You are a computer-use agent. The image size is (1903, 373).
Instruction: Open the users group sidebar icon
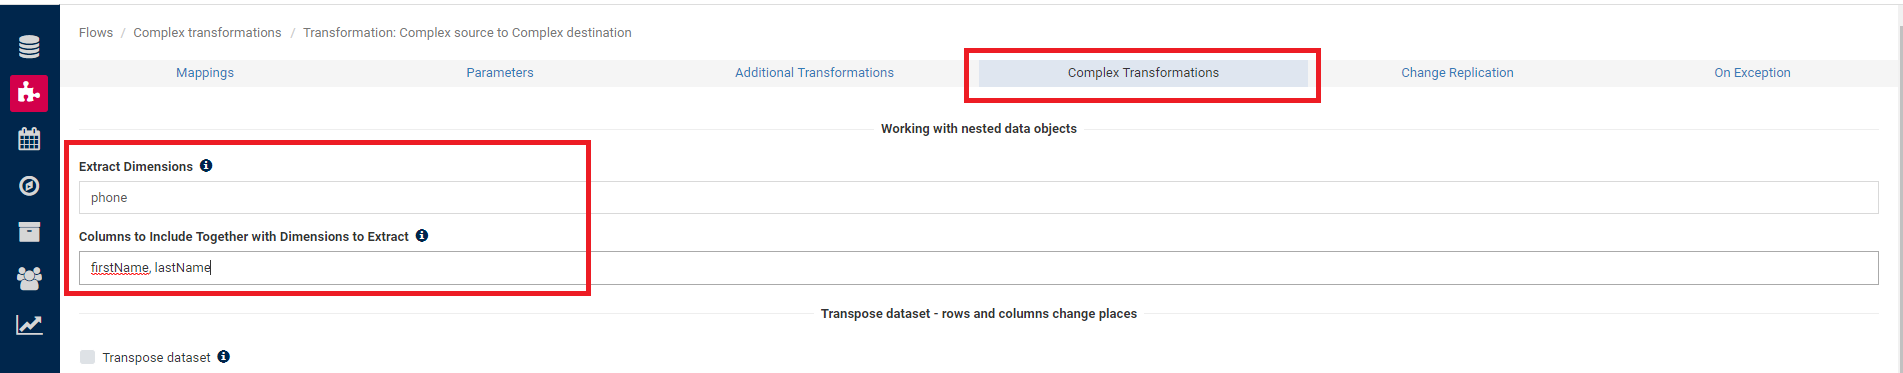[29, 279]
